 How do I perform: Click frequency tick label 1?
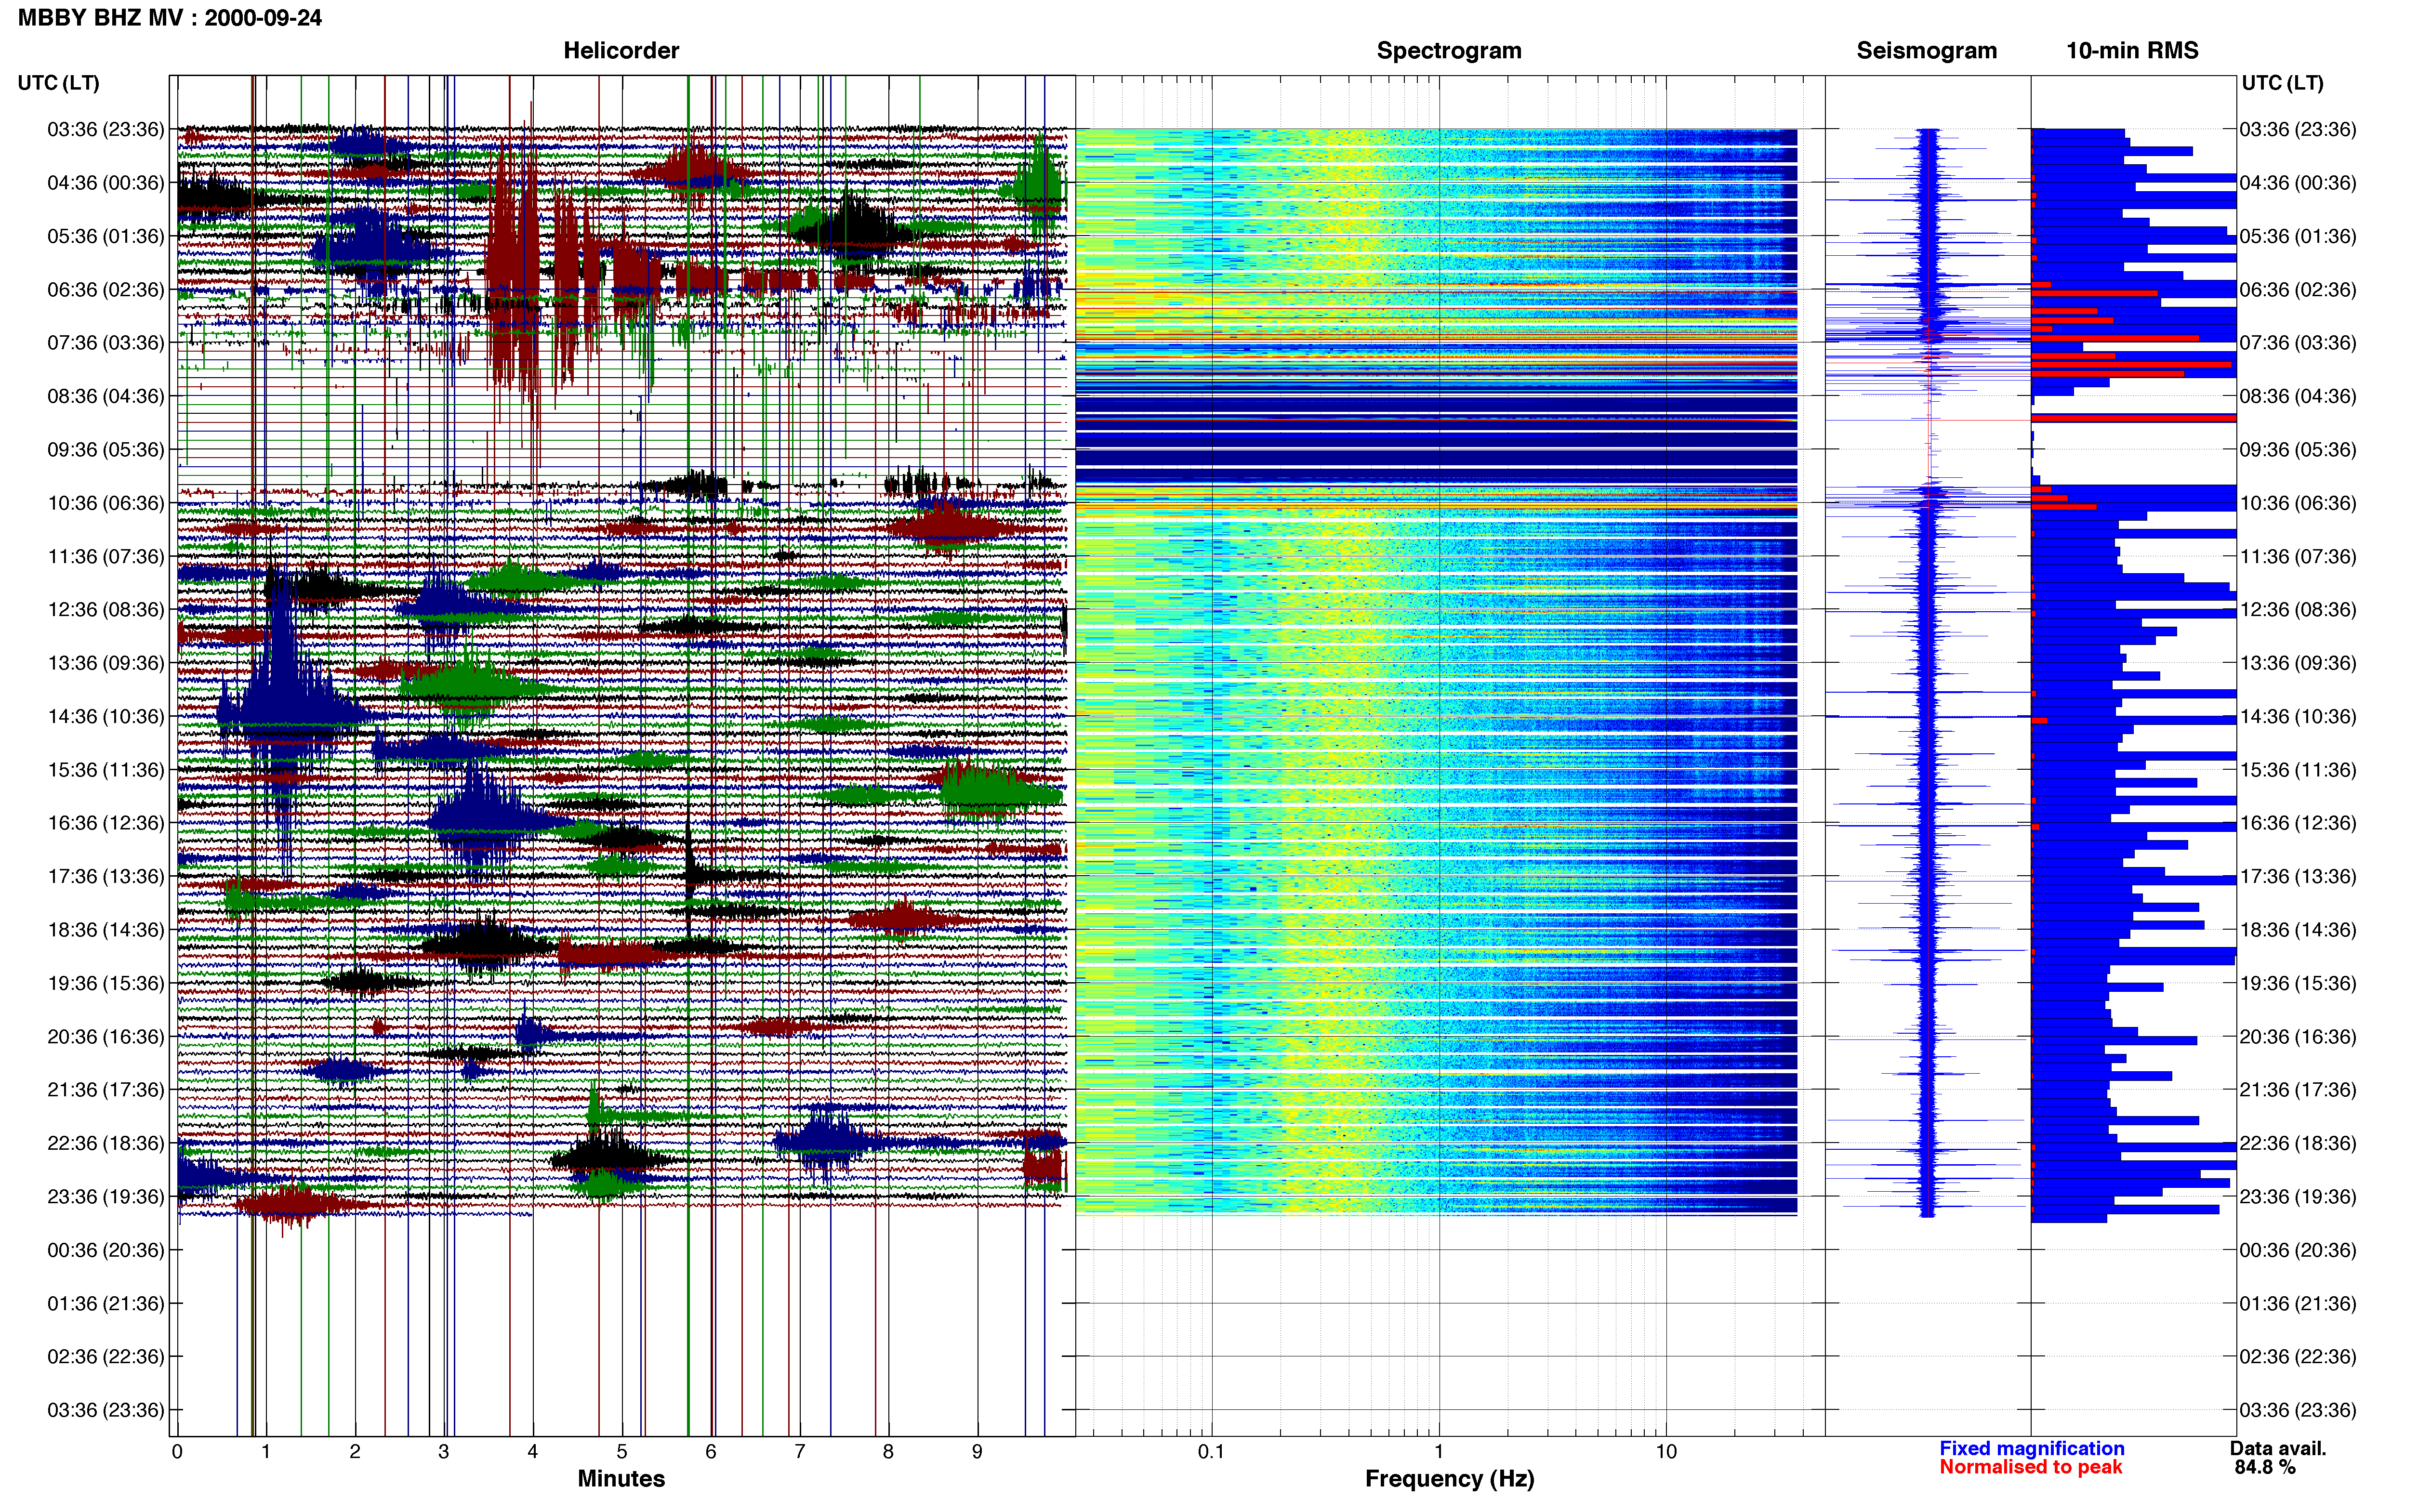pos(1439,1452)
